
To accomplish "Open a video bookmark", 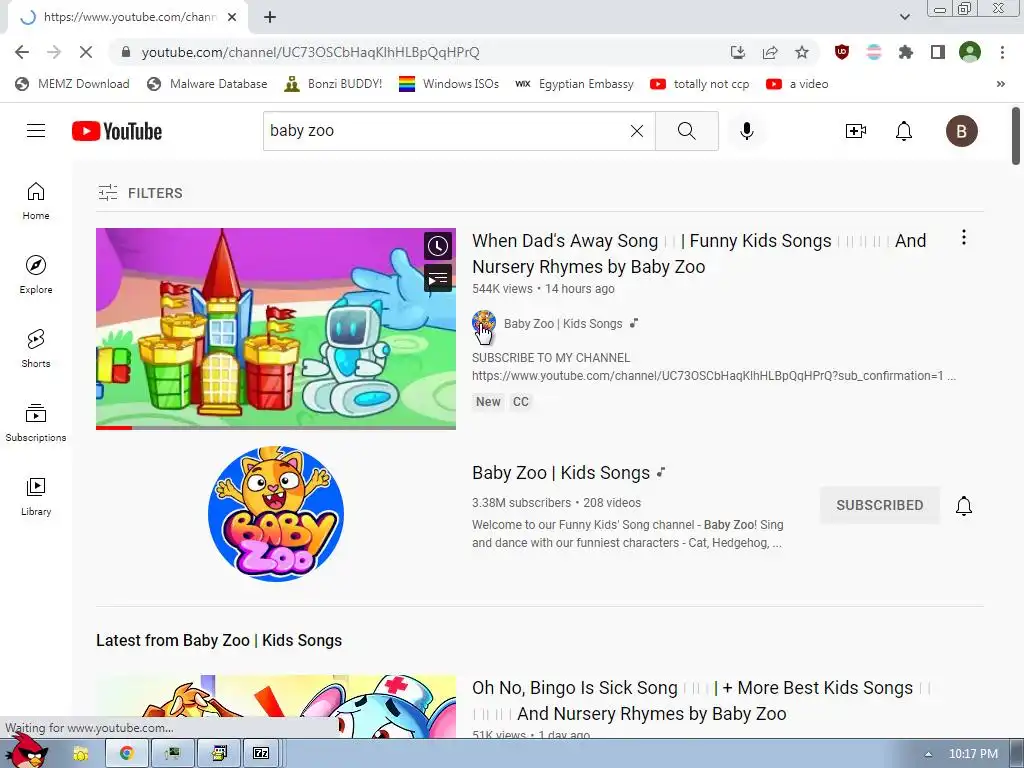I will coord(797,84).
